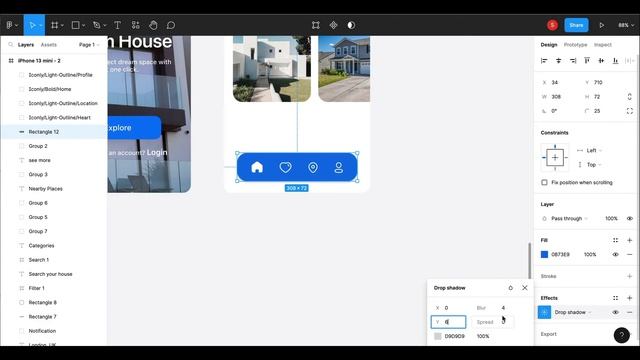Click Align left icon
The height and width of the screenshot is (360, 640).
pos(544,61)
